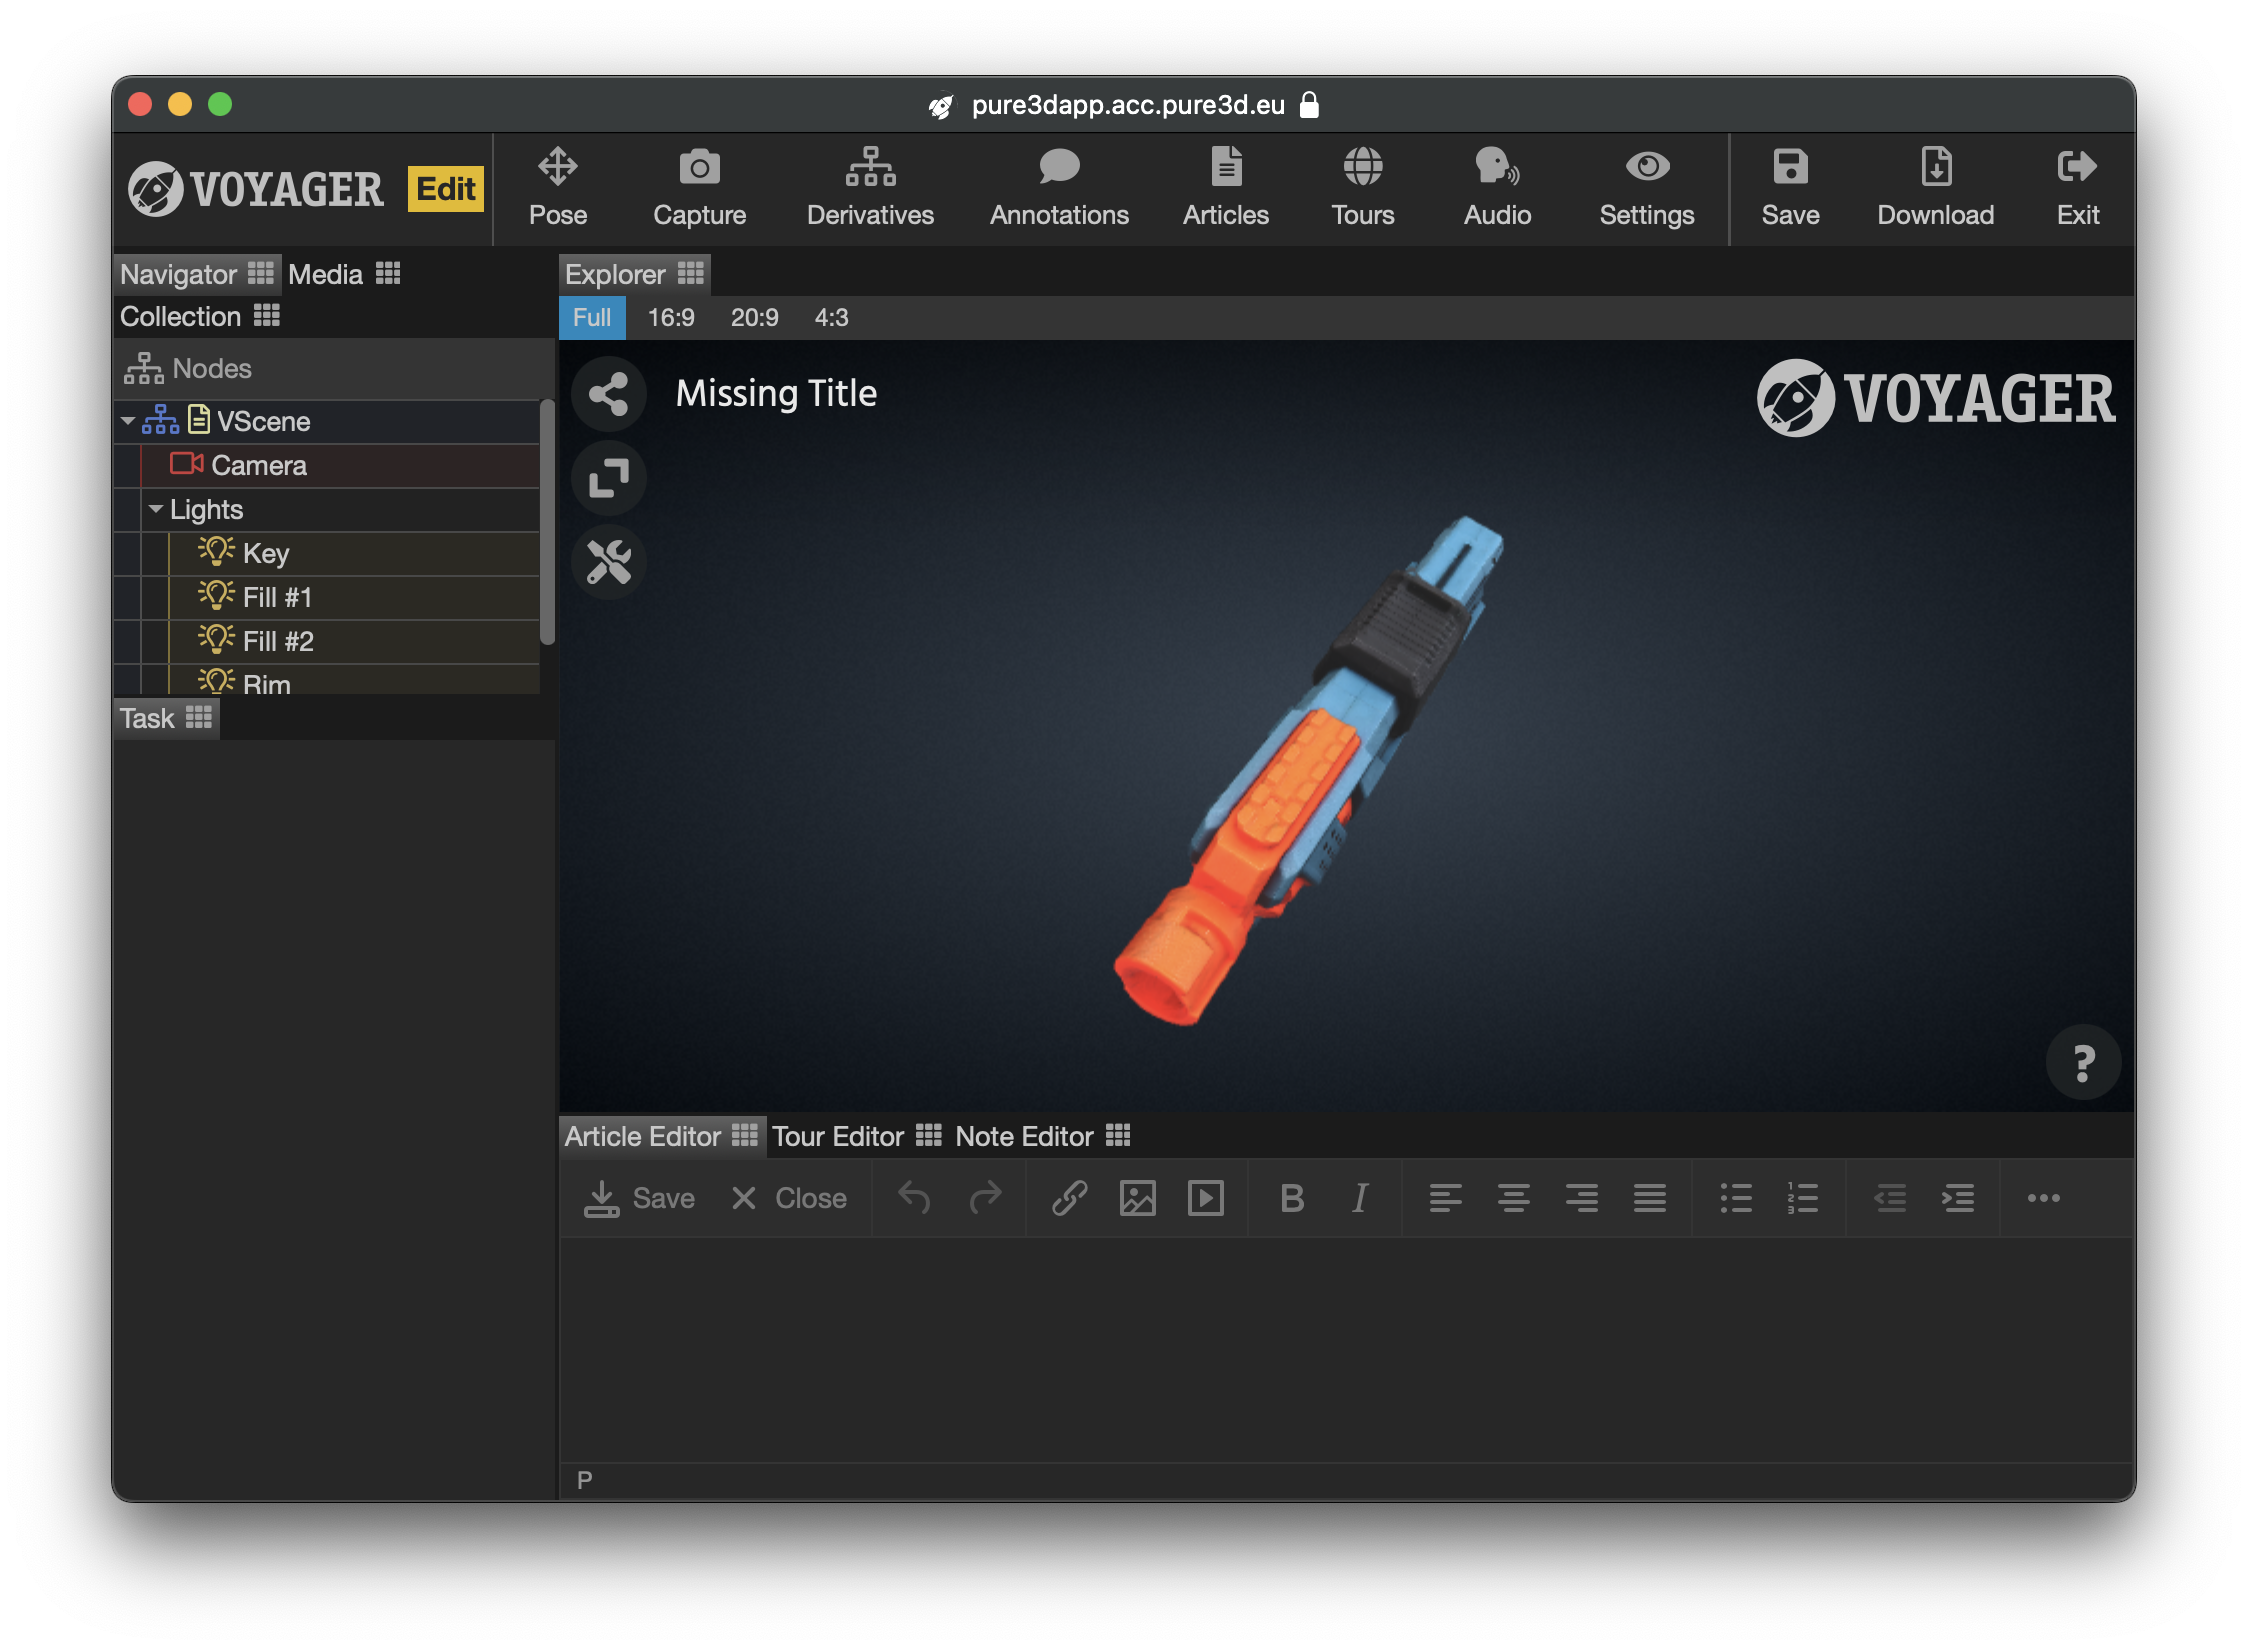Toggle fullscreen in the explorer view
2248x1650 pixels.
pos(608,478)
